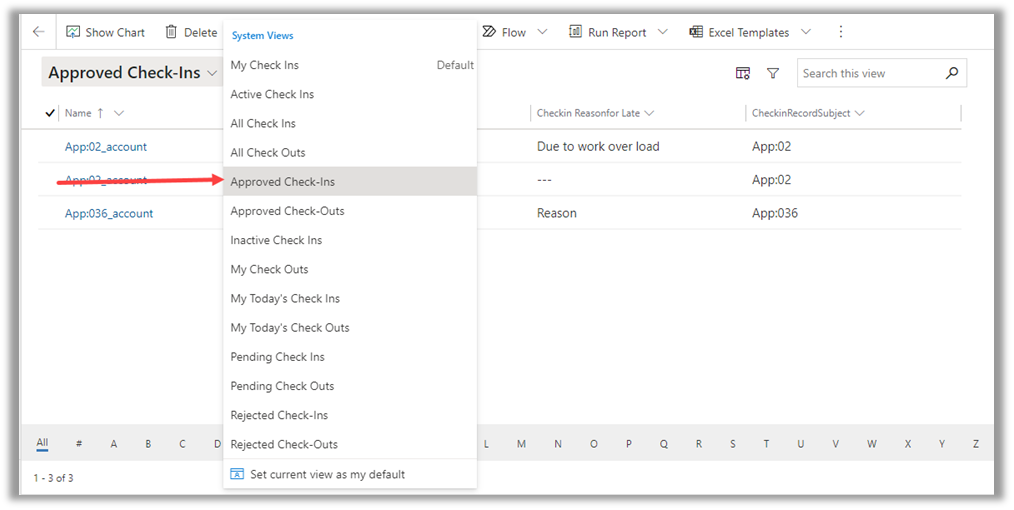Choose Rejected Check-Outs from the list
The width and height of the screenshot is (1014, 510).
coord(284,444)
